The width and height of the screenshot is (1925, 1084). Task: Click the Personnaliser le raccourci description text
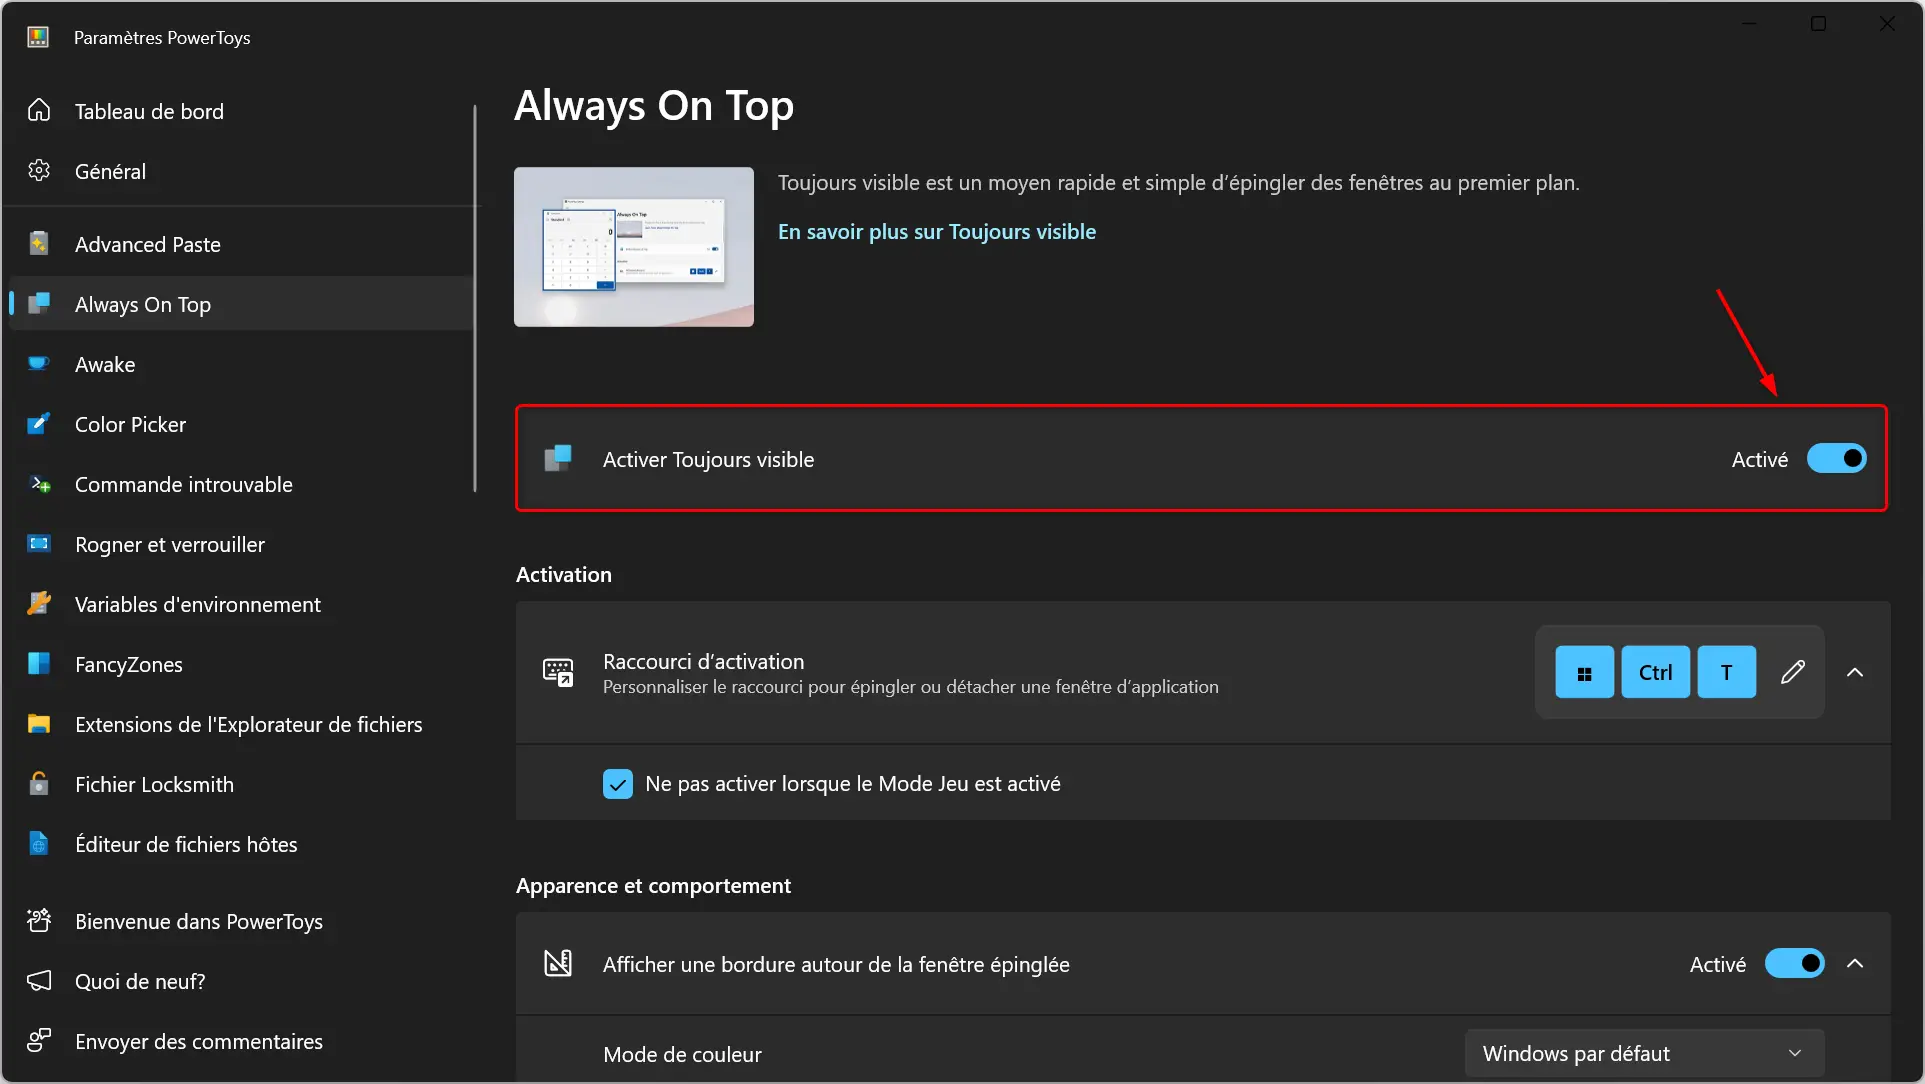pos(910,687)
